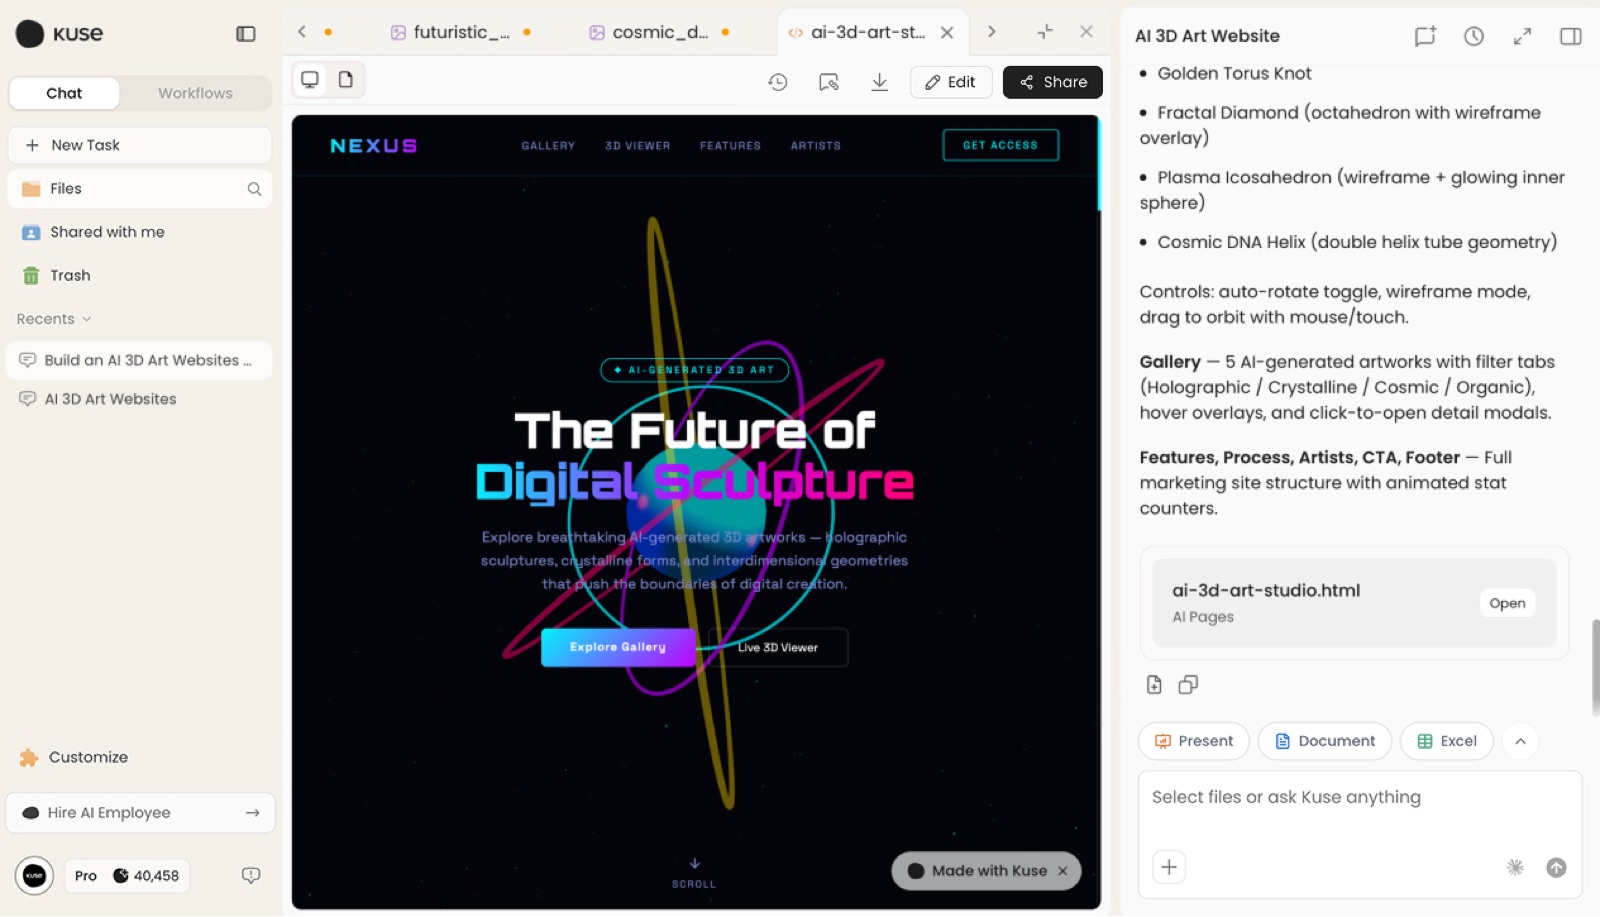
Task: Switch to page preview mode
Action: point(346,80)
